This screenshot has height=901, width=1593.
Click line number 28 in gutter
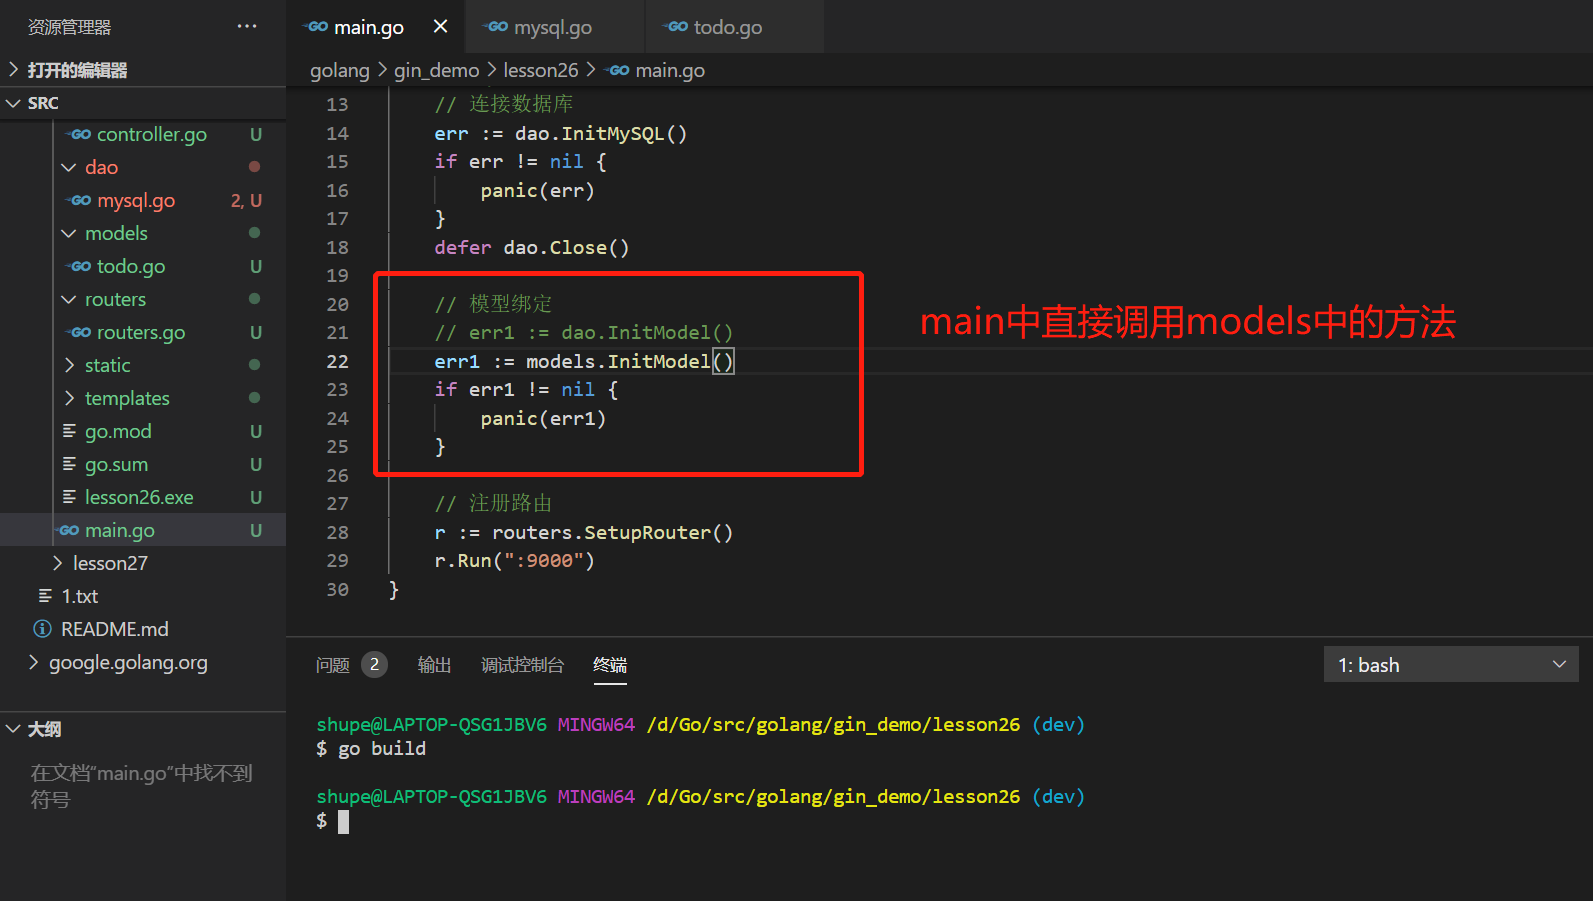coord(337,532)
